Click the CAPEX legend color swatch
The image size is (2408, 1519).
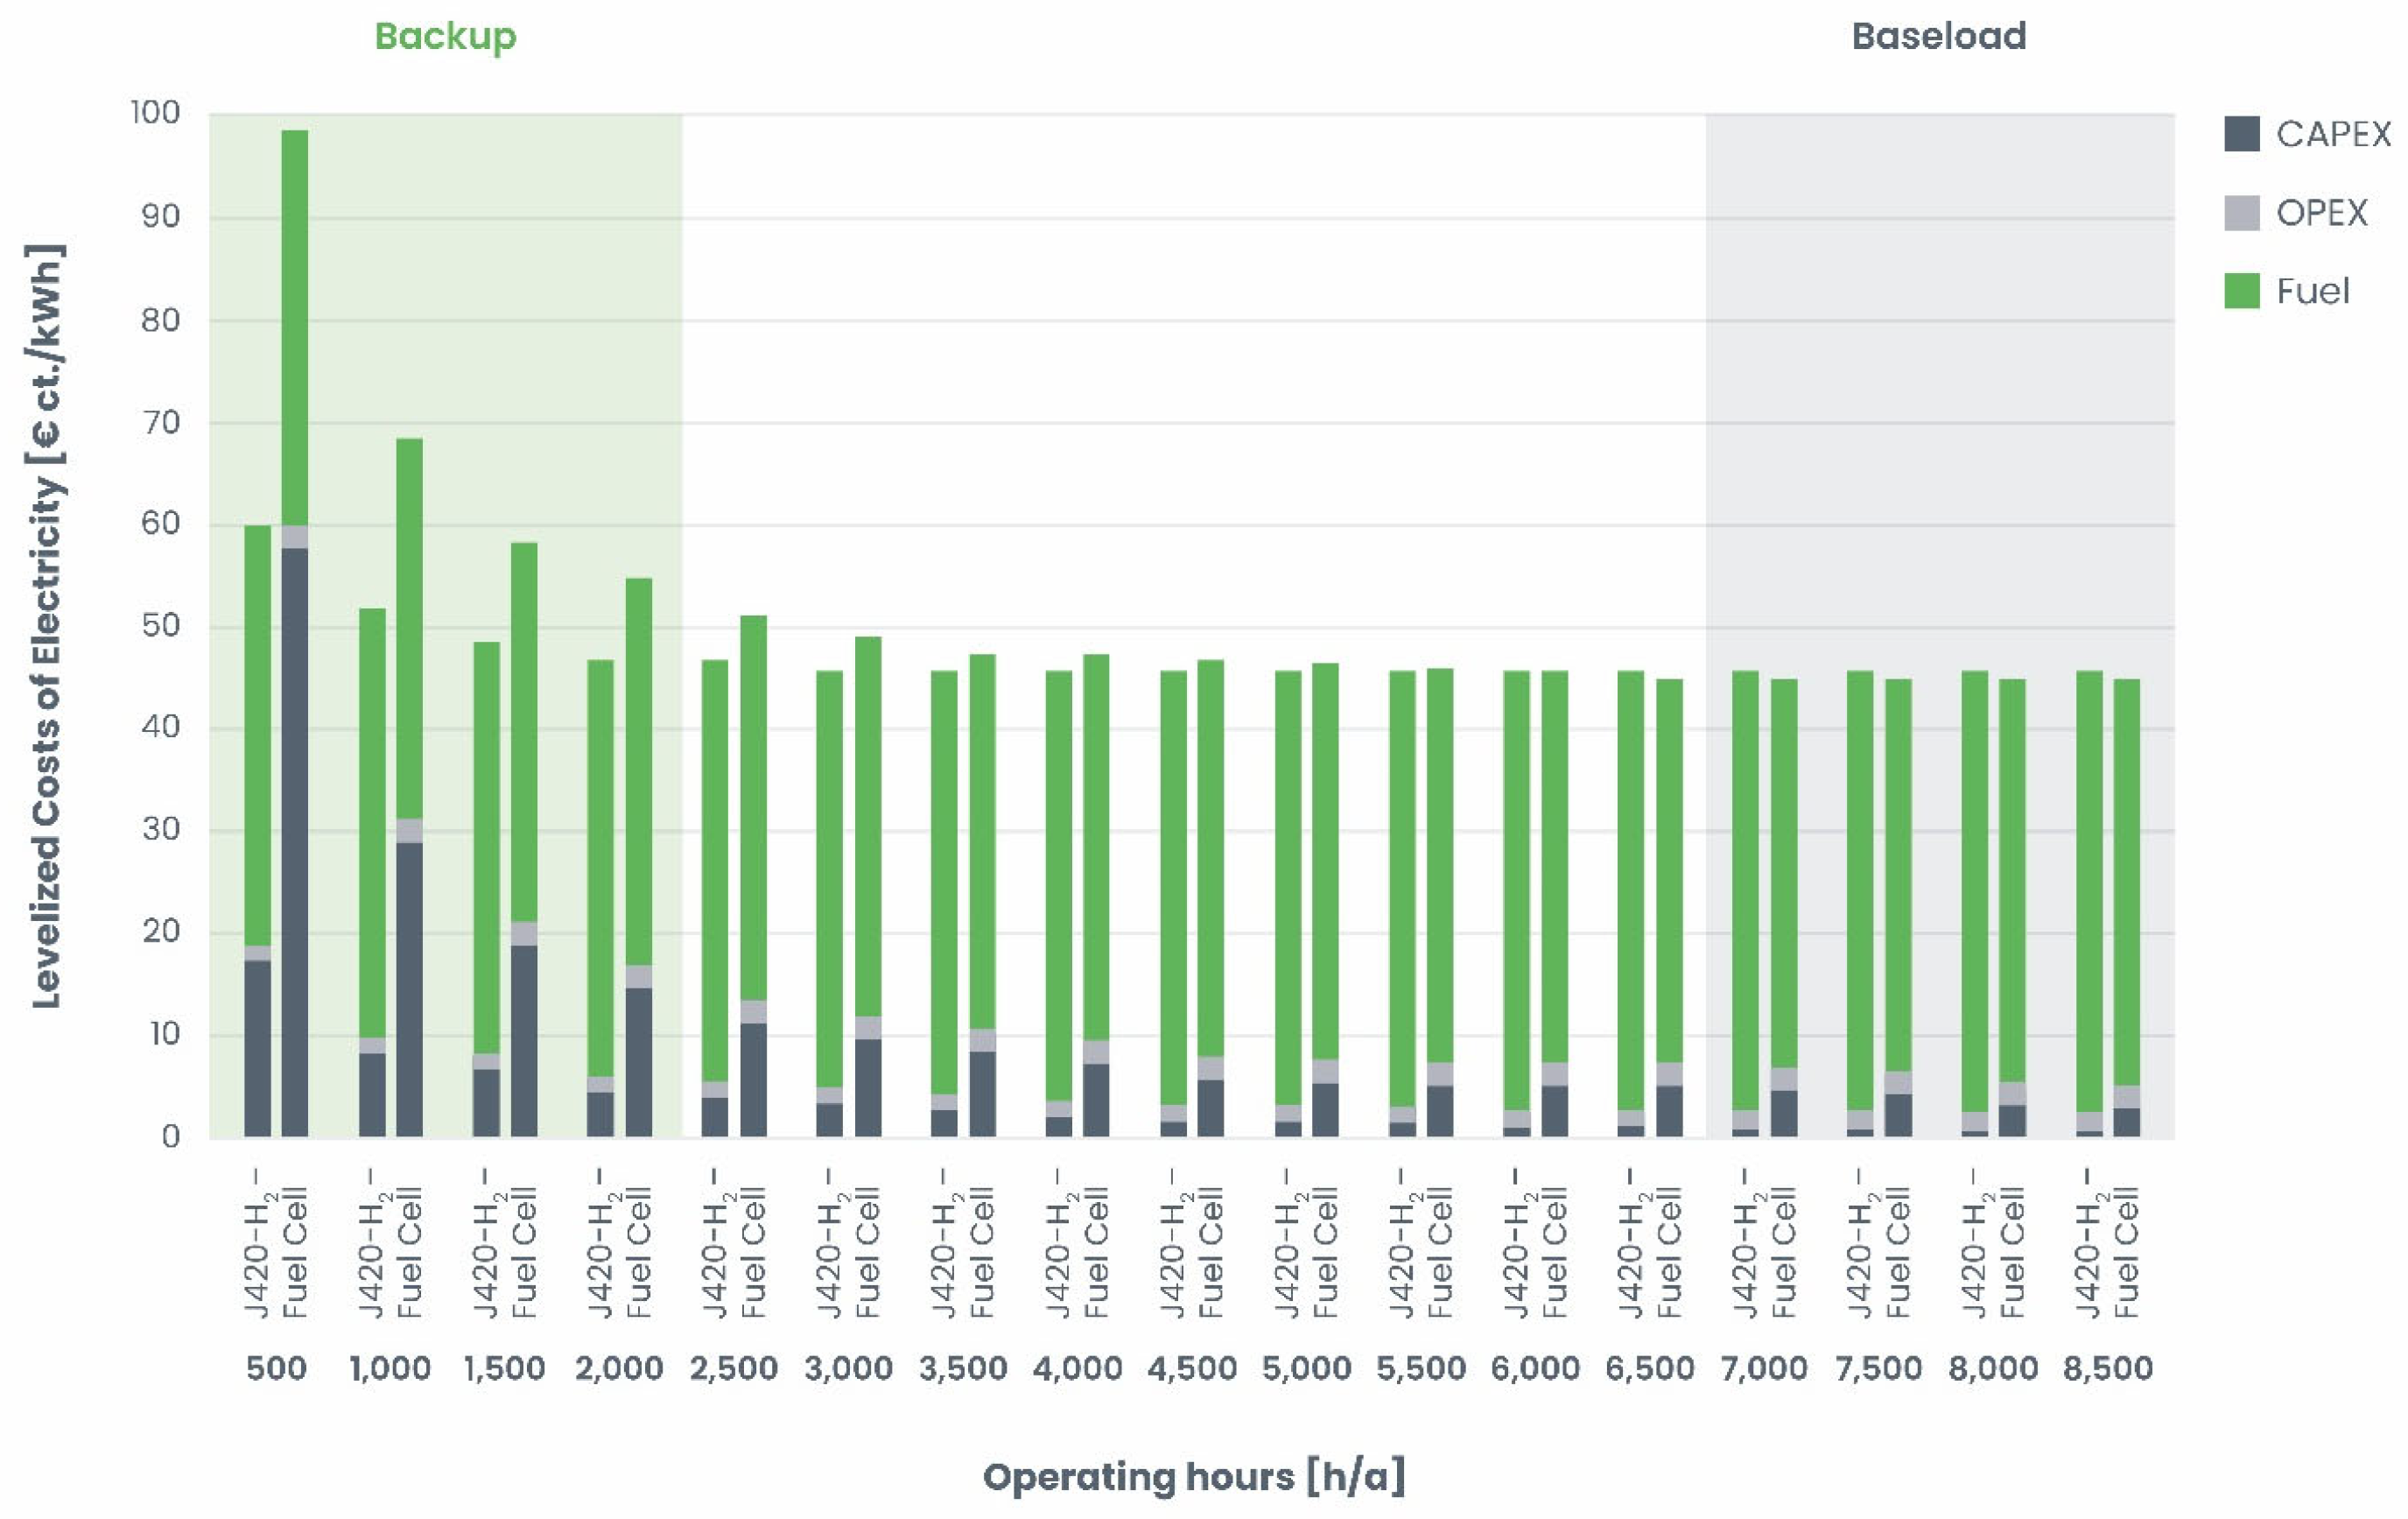(x=2241, y=134)
